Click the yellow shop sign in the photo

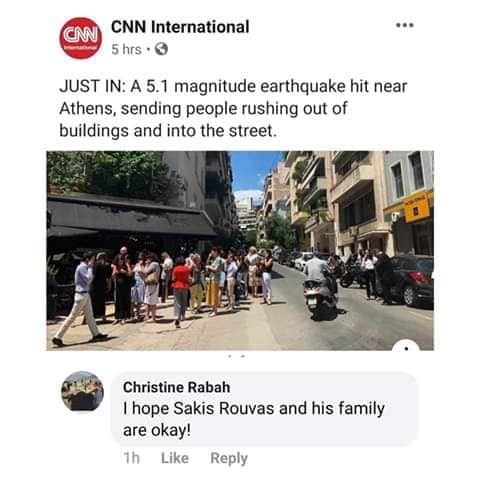417,207
